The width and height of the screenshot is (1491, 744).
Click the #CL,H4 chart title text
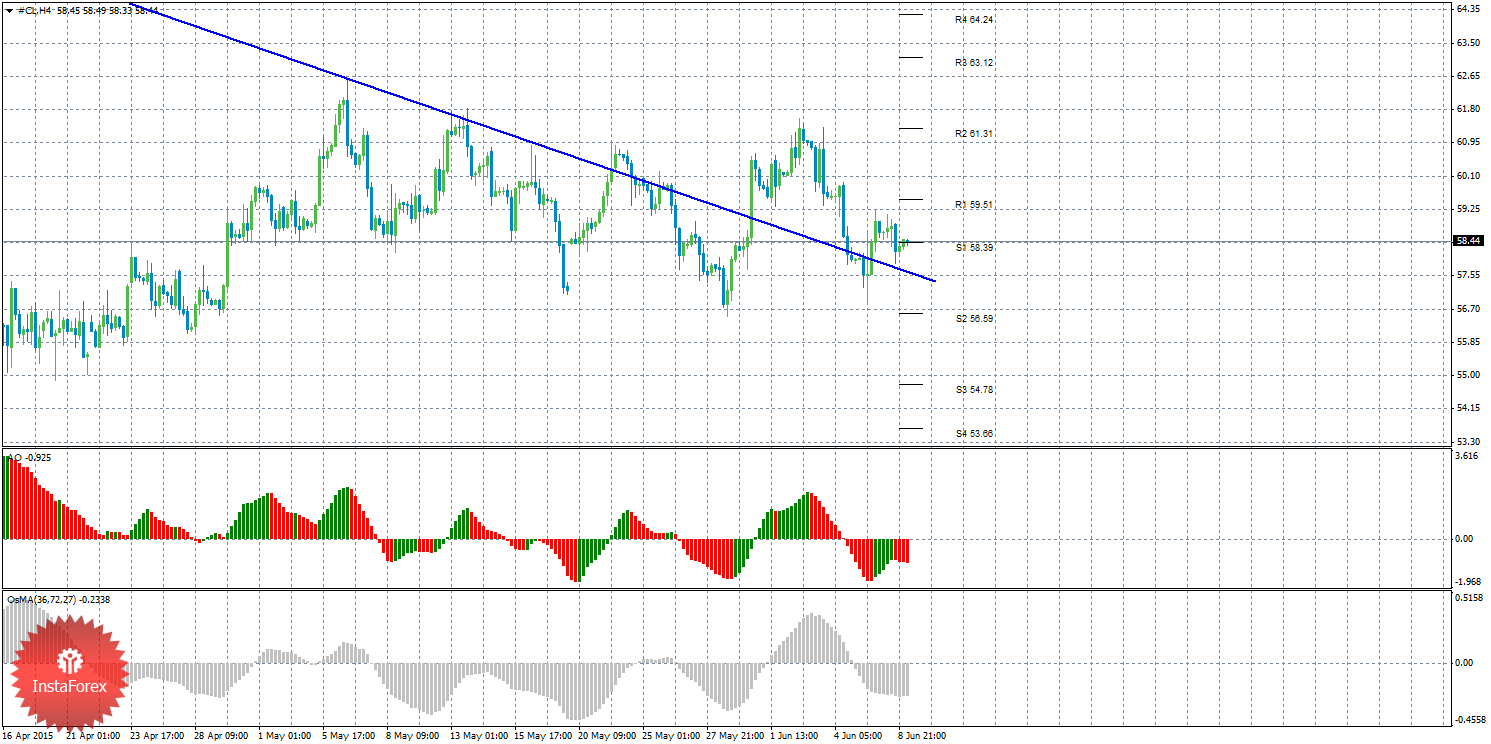(35, 10)
